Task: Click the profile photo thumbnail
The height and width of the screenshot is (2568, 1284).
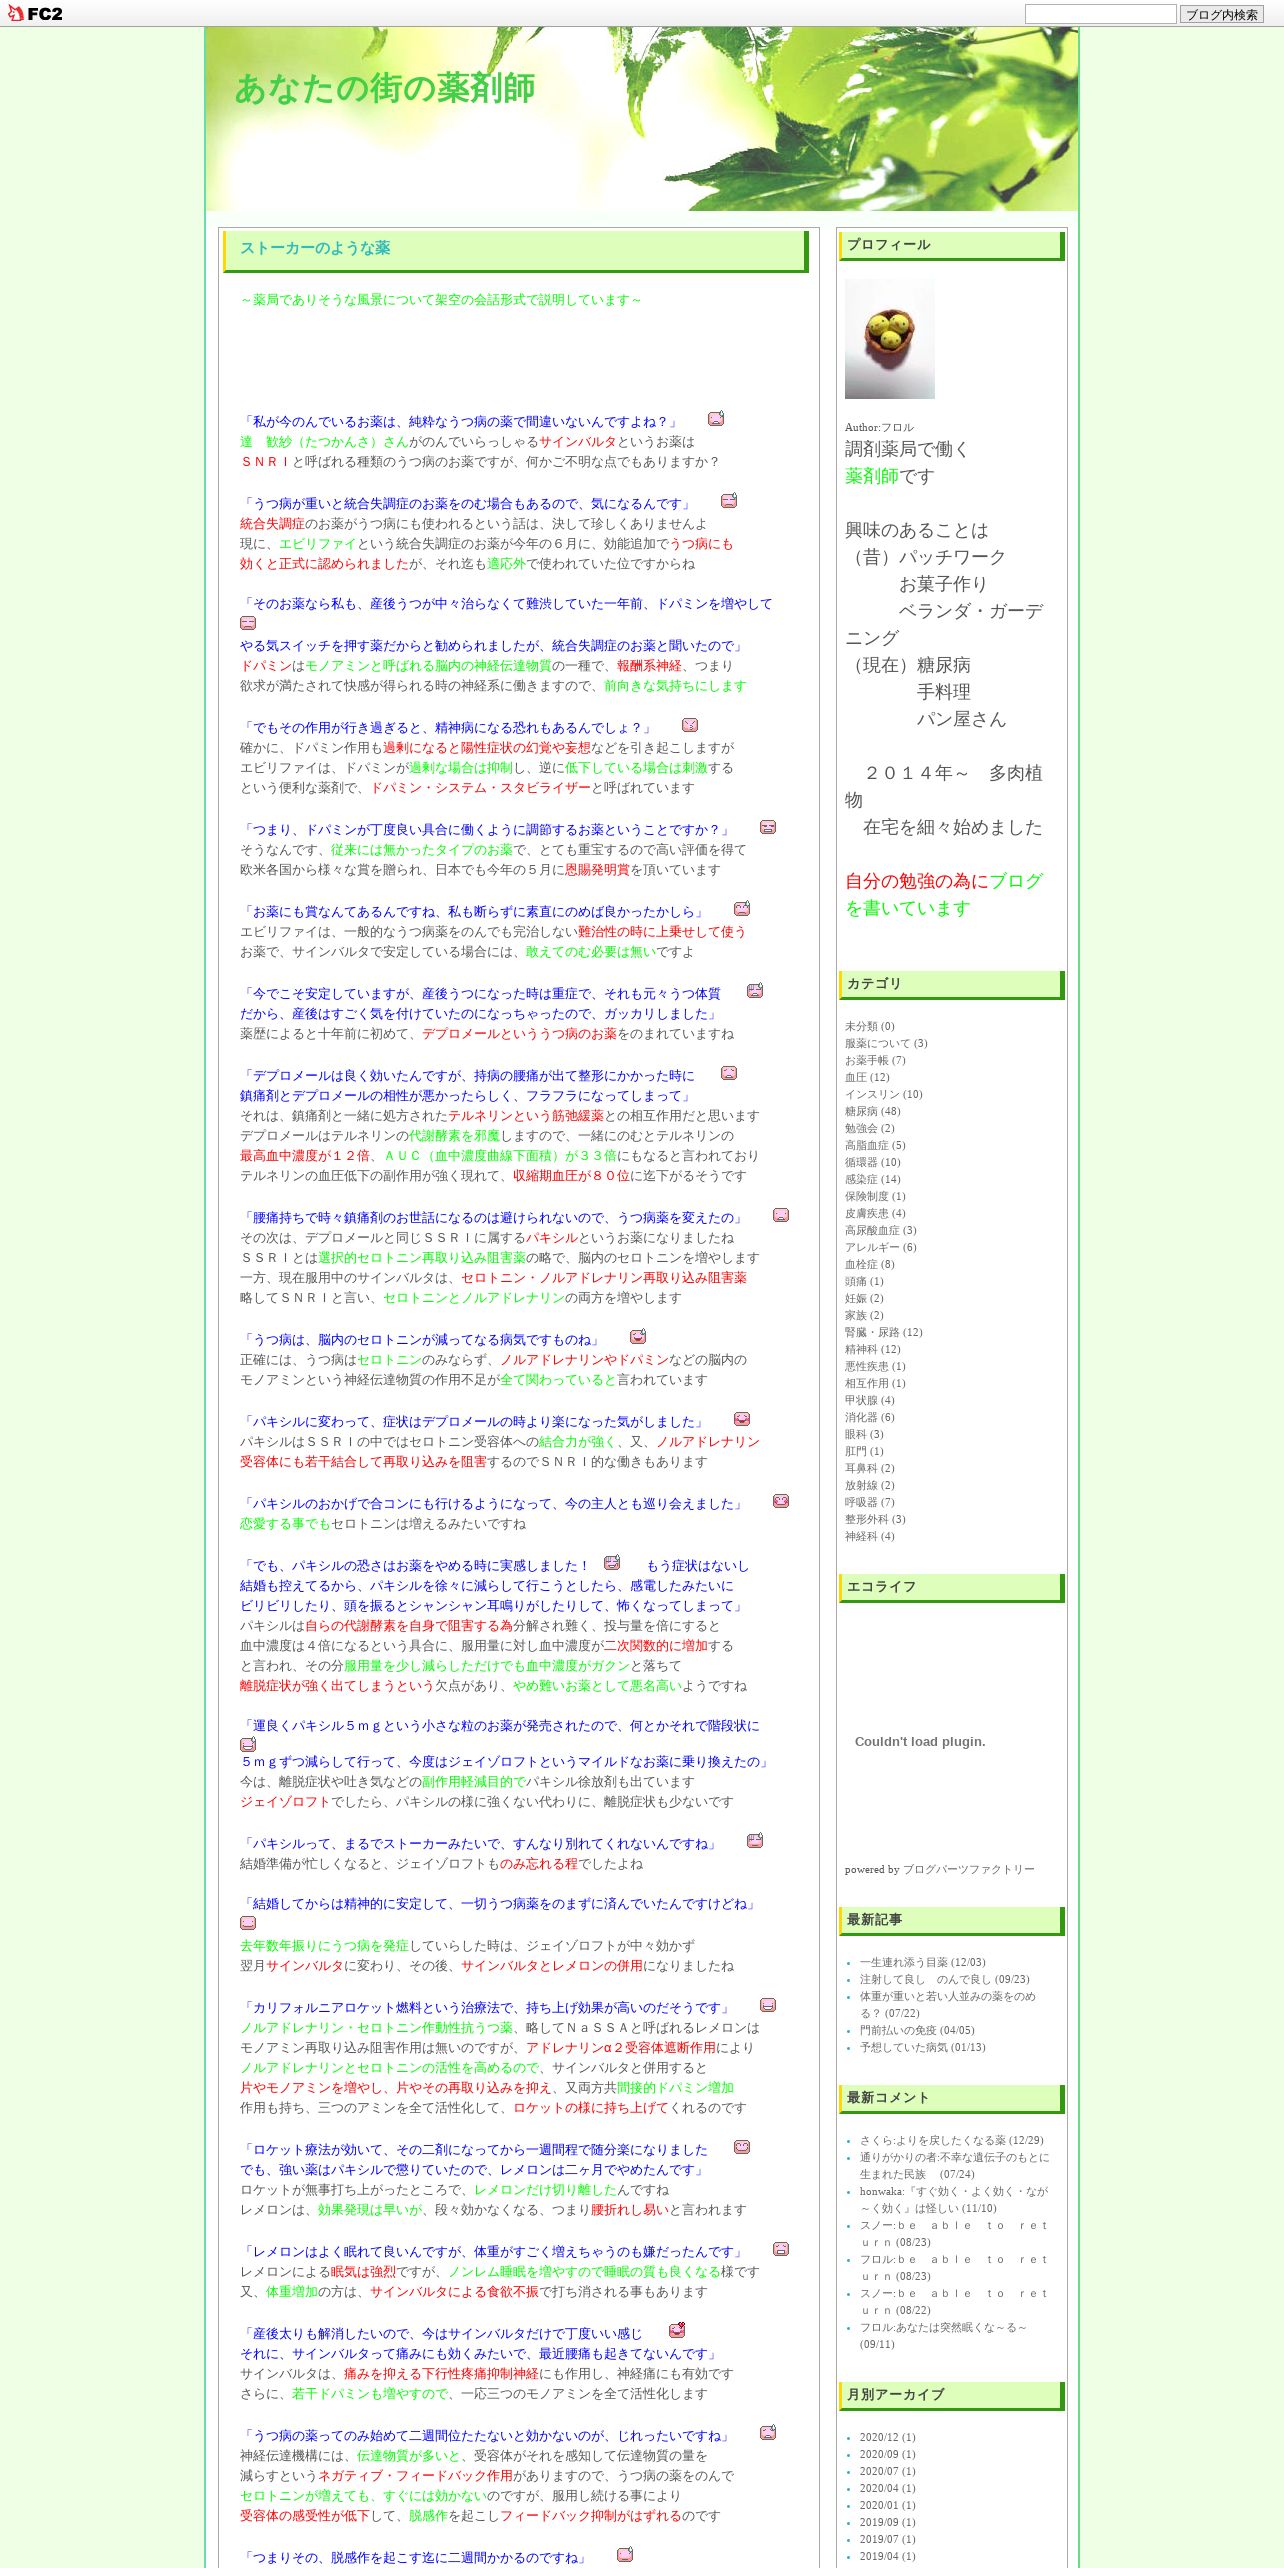Action: click(x=890, y=339)
